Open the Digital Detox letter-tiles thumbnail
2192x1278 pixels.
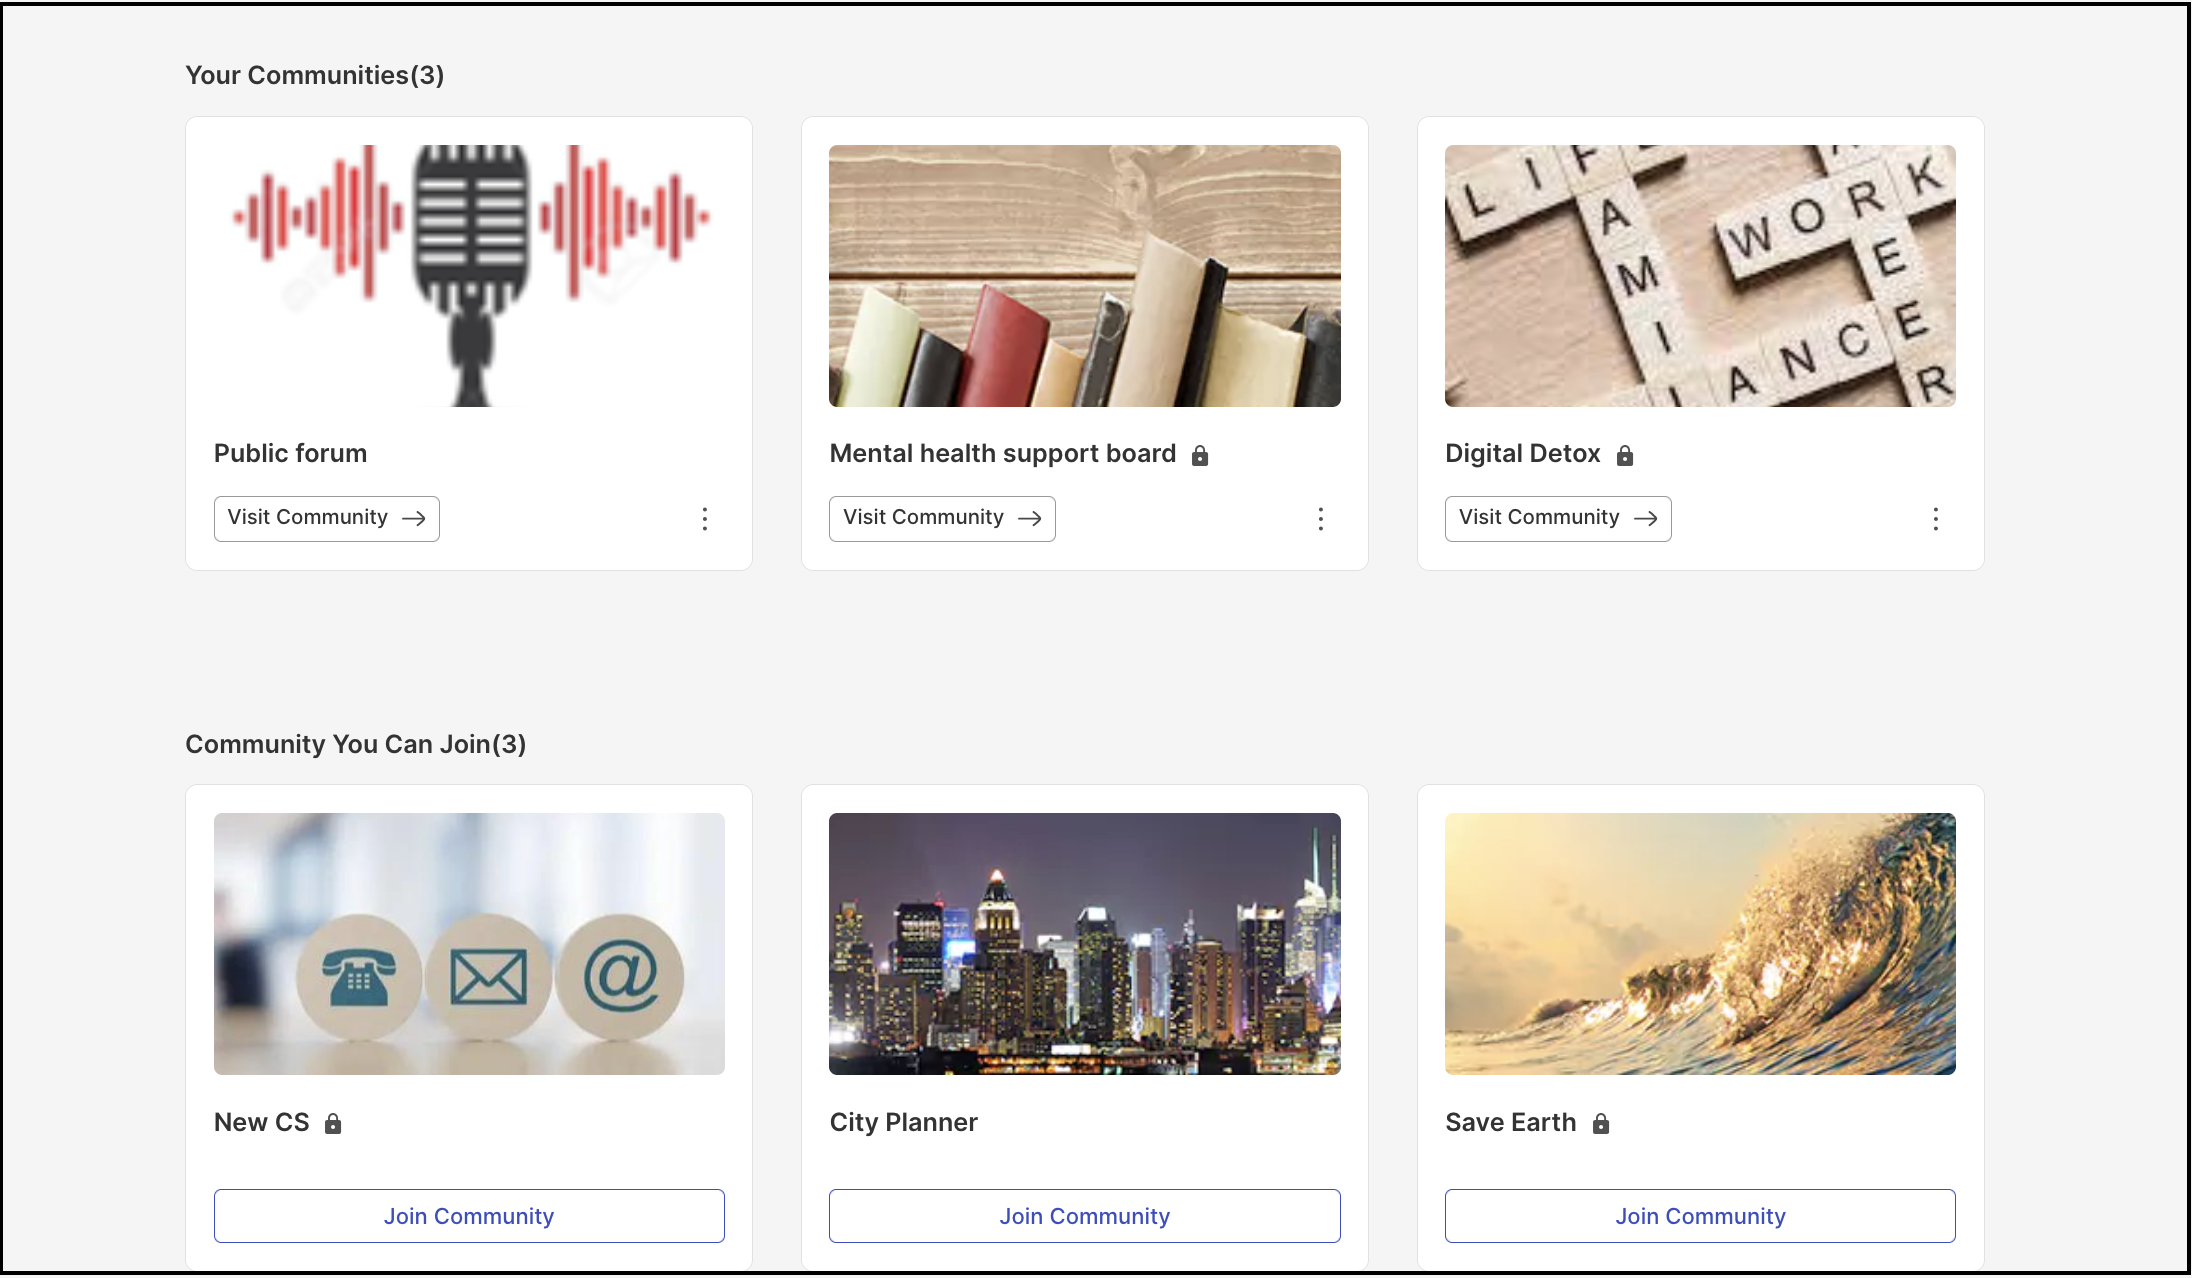tap(1700, 276)
